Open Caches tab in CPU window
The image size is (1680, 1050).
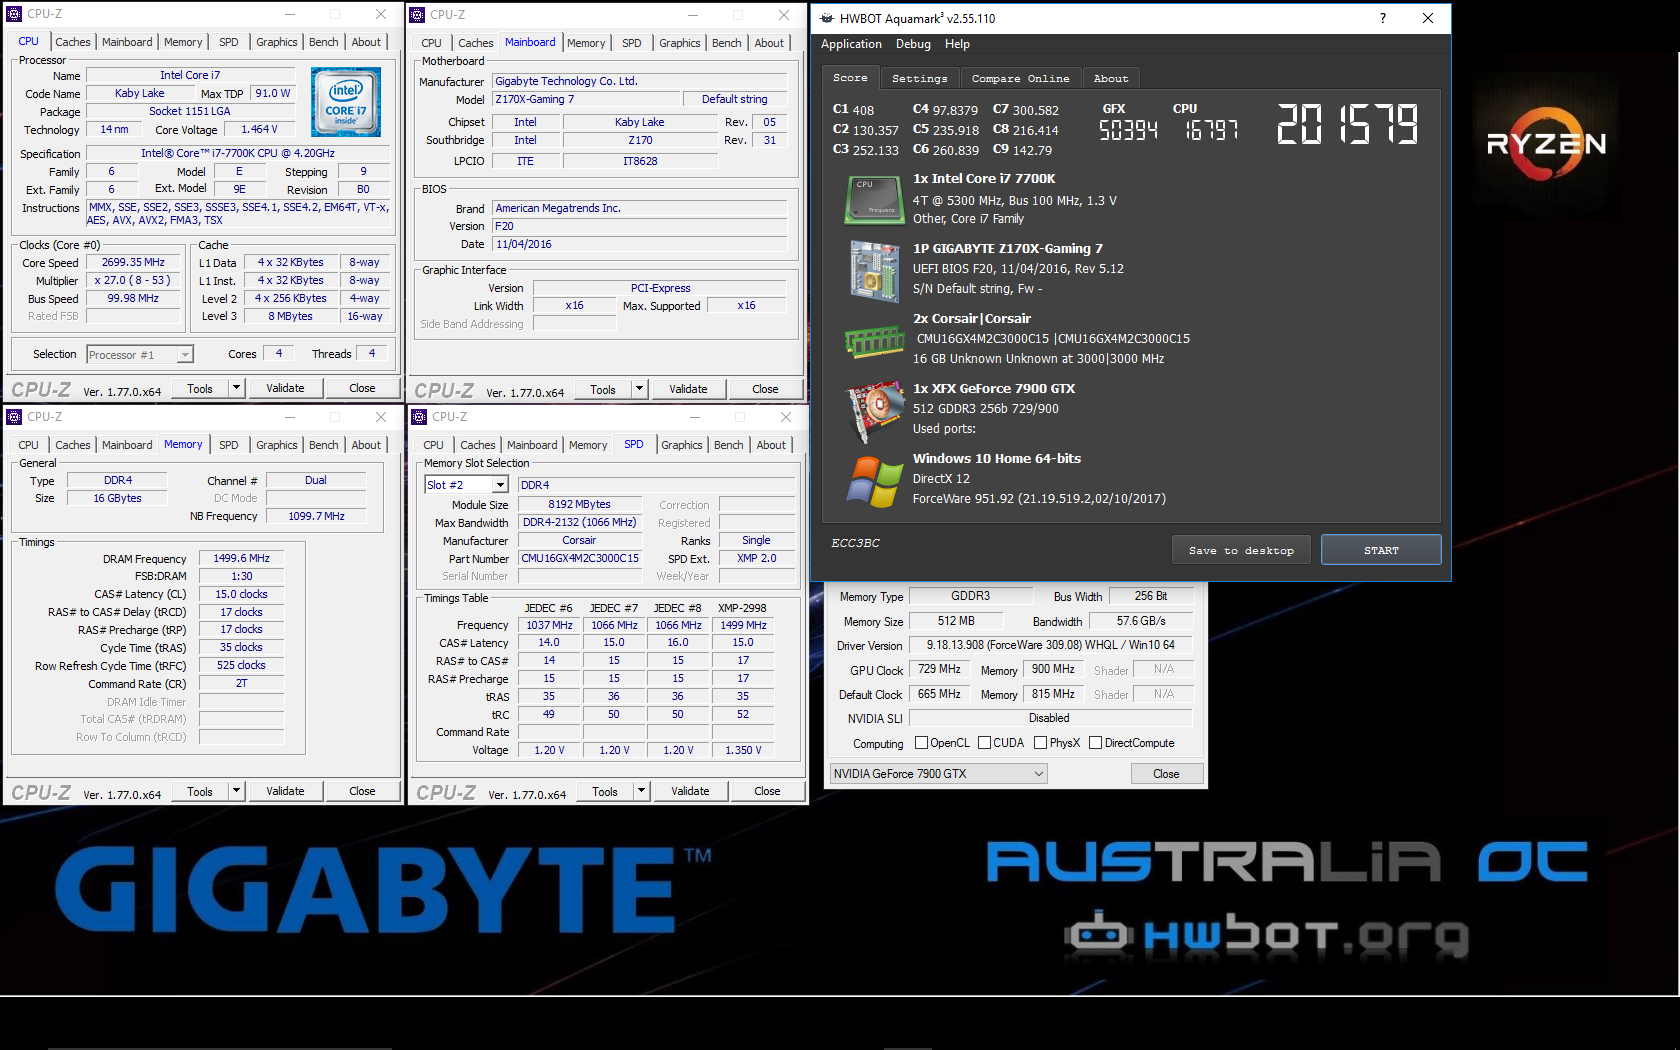point(73,42)
